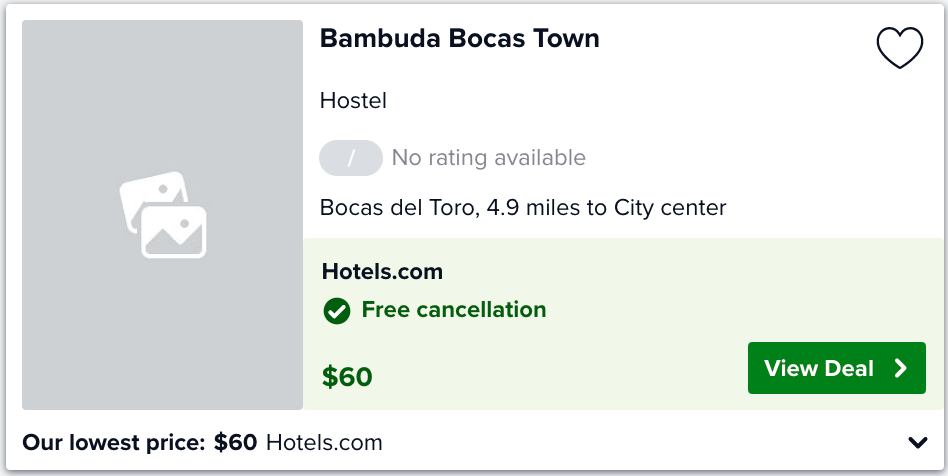Click the Free cancellation label
Viewport: 948px width, 476px height.
point(454,310)
